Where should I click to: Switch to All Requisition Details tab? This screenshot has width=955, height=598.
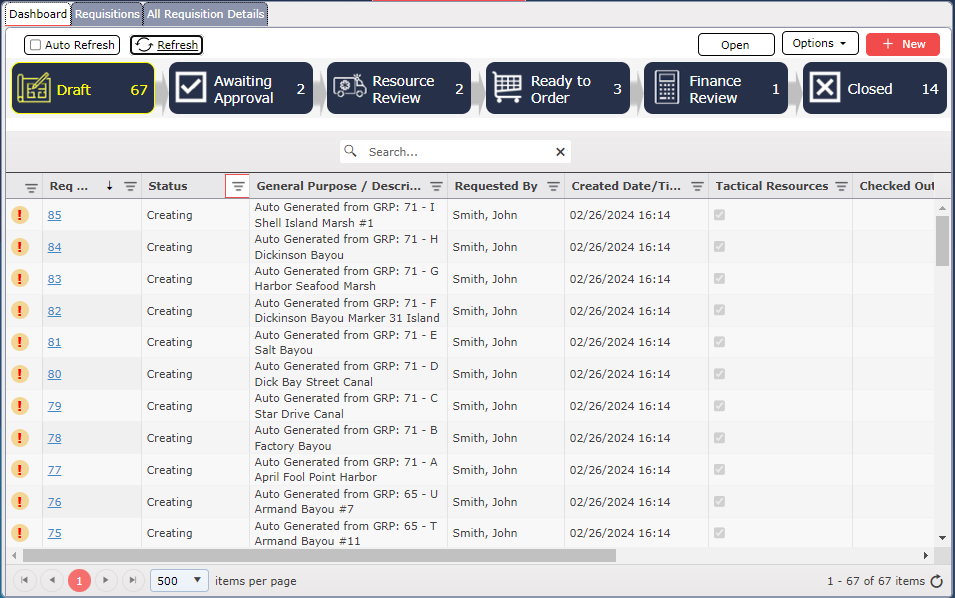[x=205, y=14]
